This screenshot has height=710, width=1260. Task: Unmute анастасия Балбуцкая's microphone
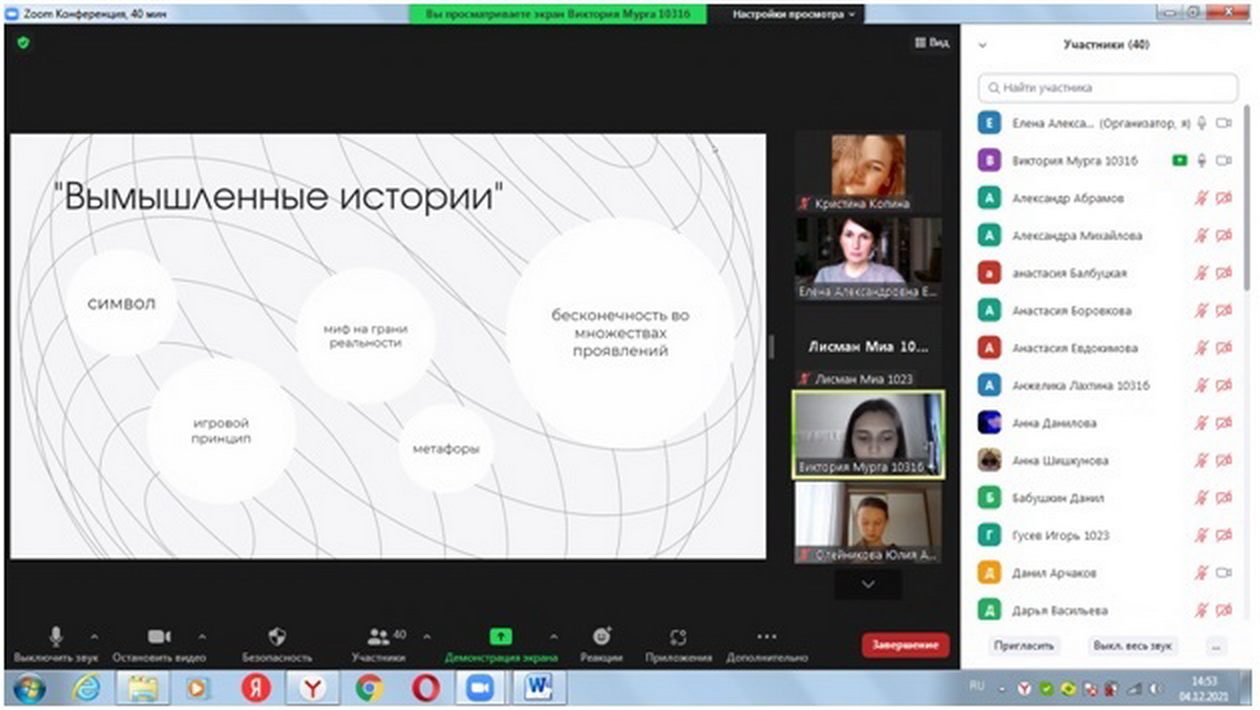coord(1202,273)
